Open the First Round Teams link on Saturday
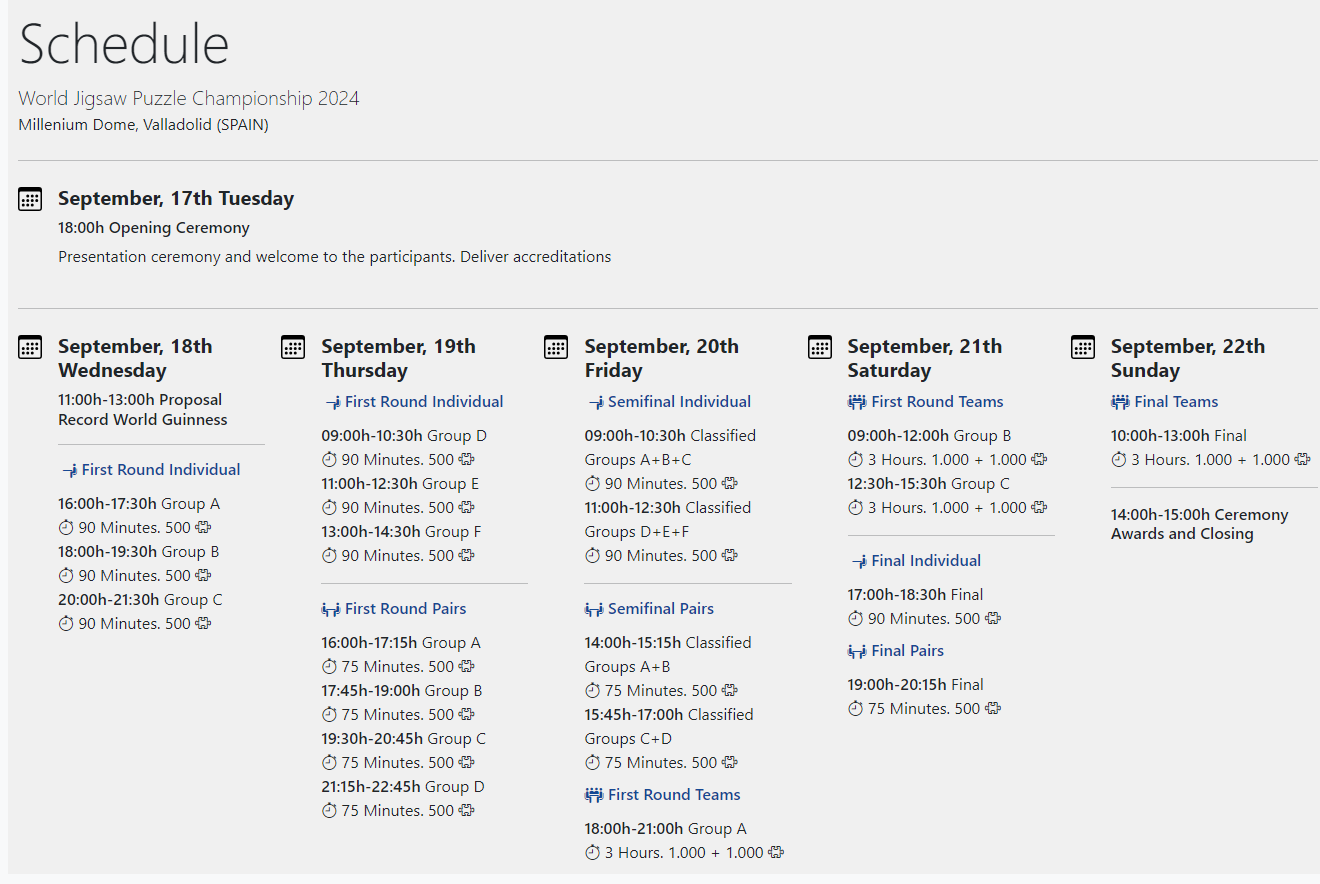The width and height of the screenshot is (1320, 884). click(937, 402)
